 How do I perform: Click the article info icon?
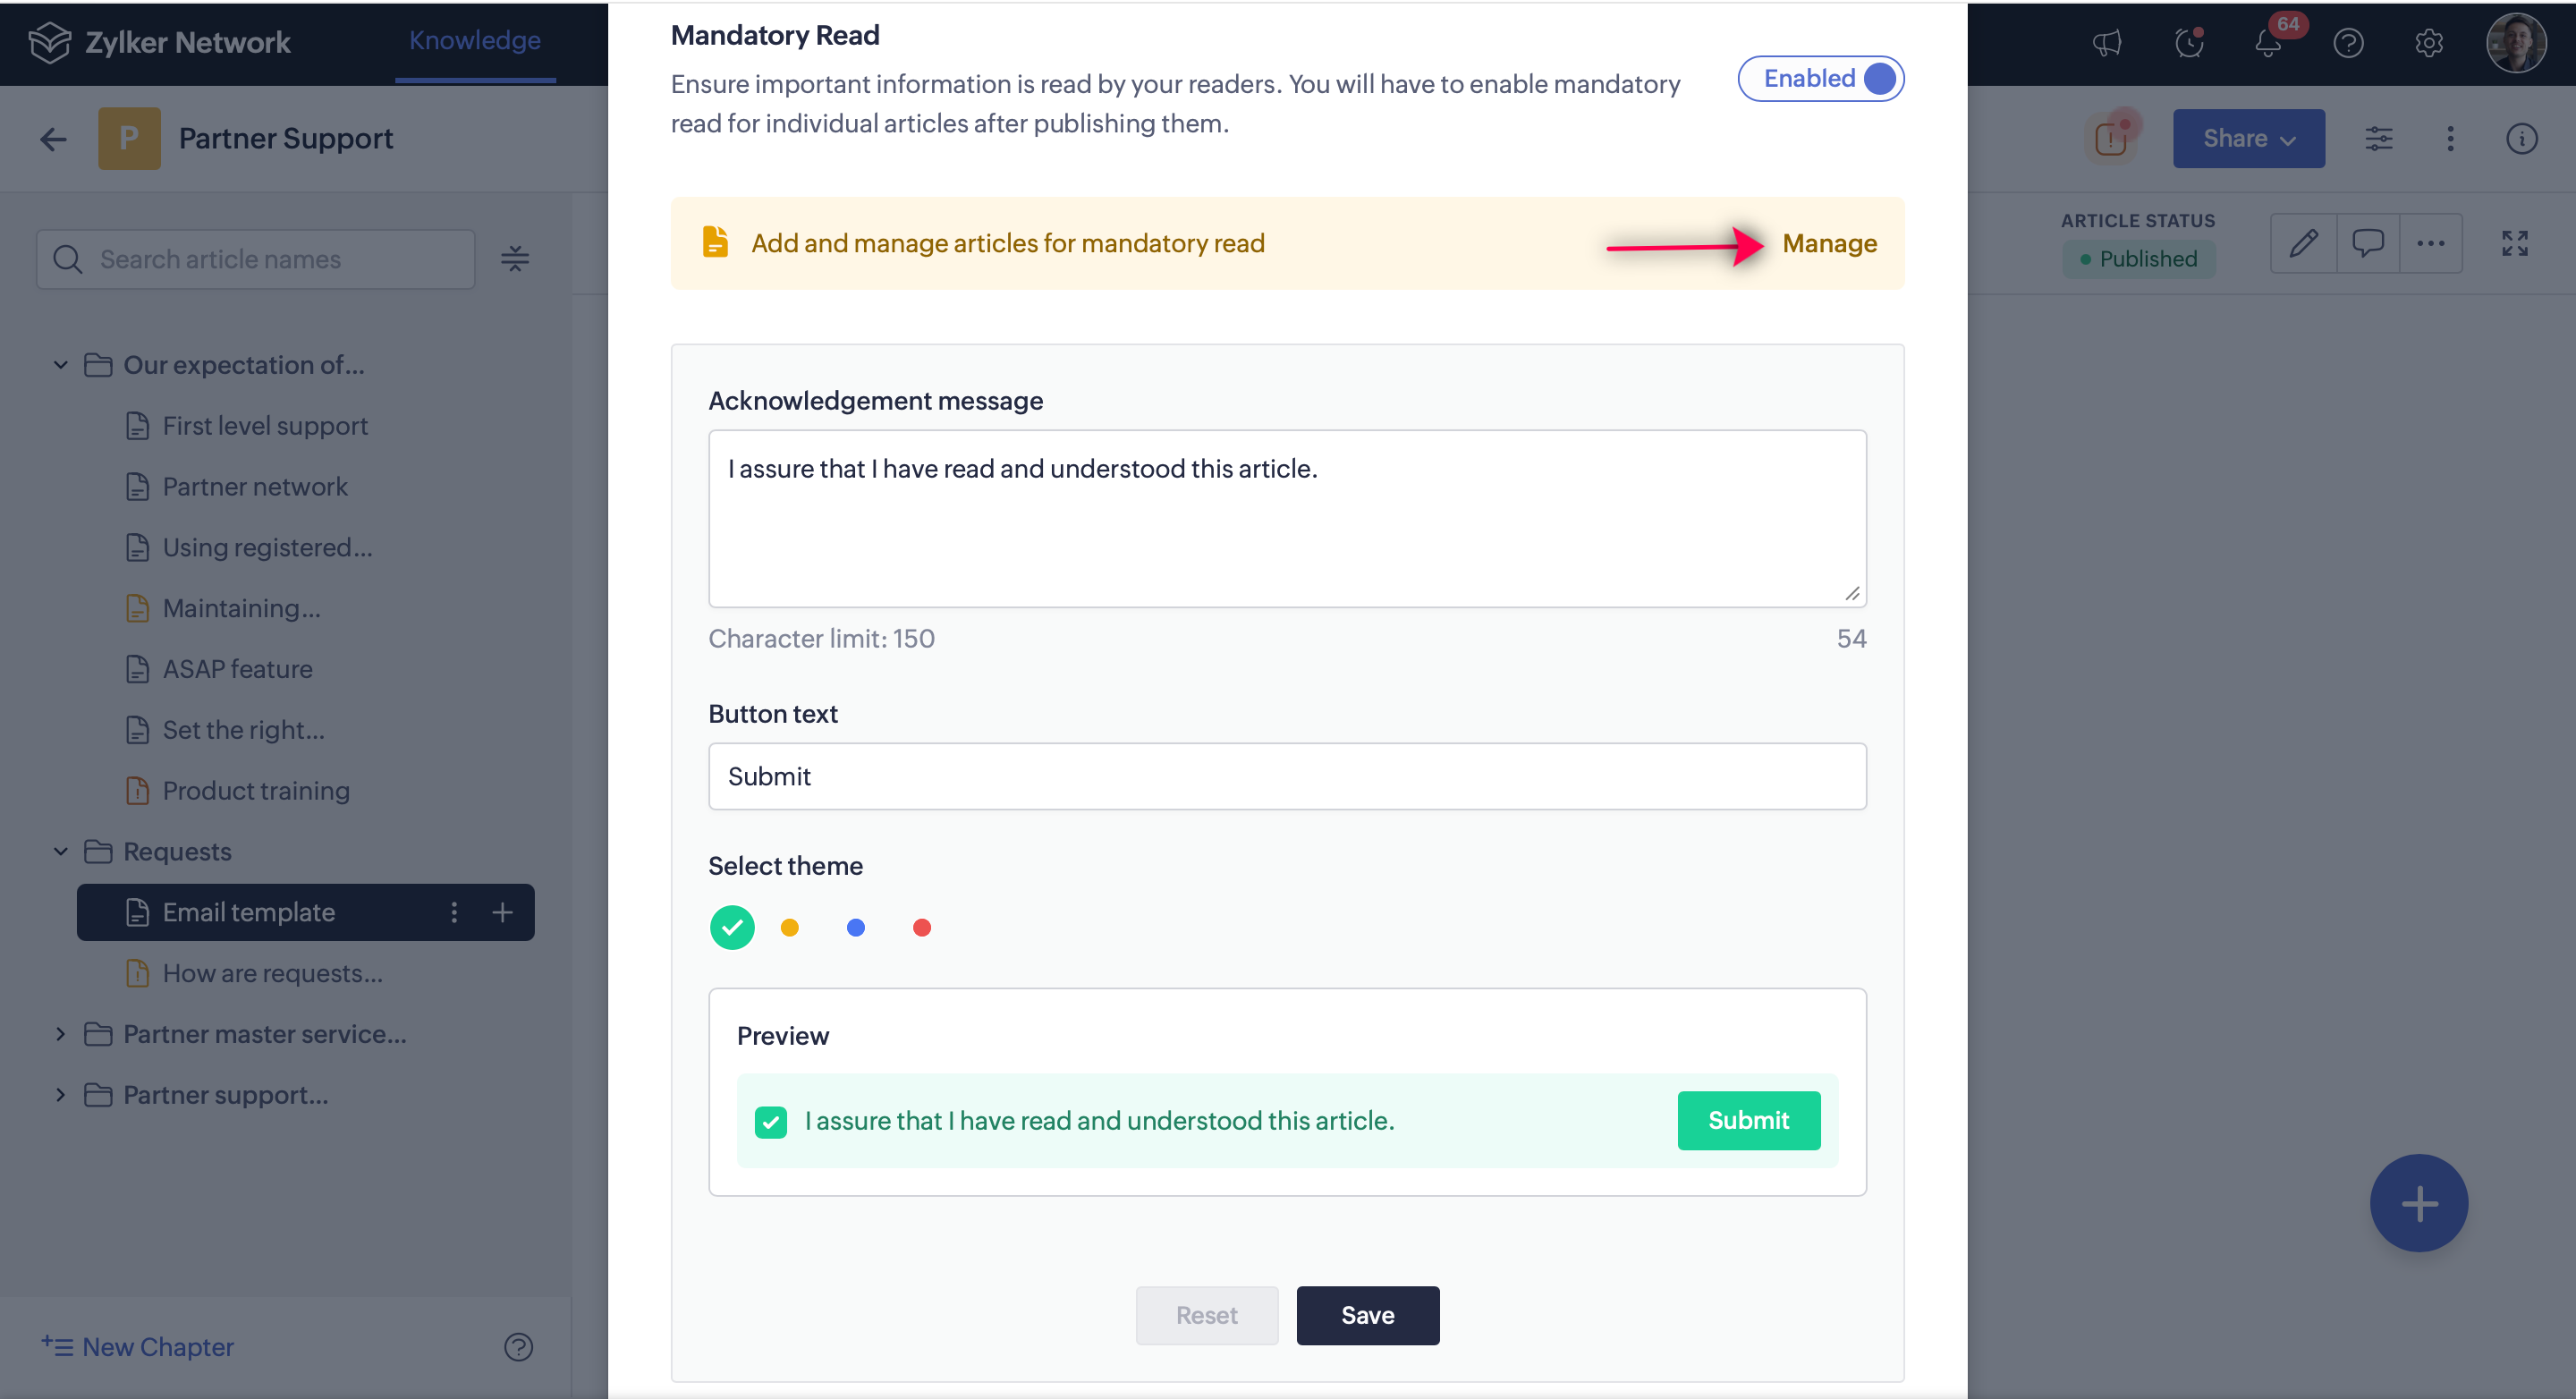click(2521, 139)
